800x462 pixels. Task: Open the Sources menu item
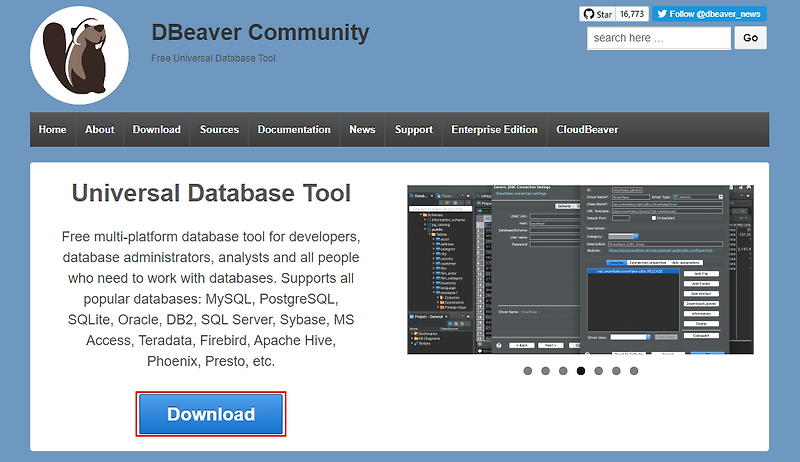click(219, 130)
